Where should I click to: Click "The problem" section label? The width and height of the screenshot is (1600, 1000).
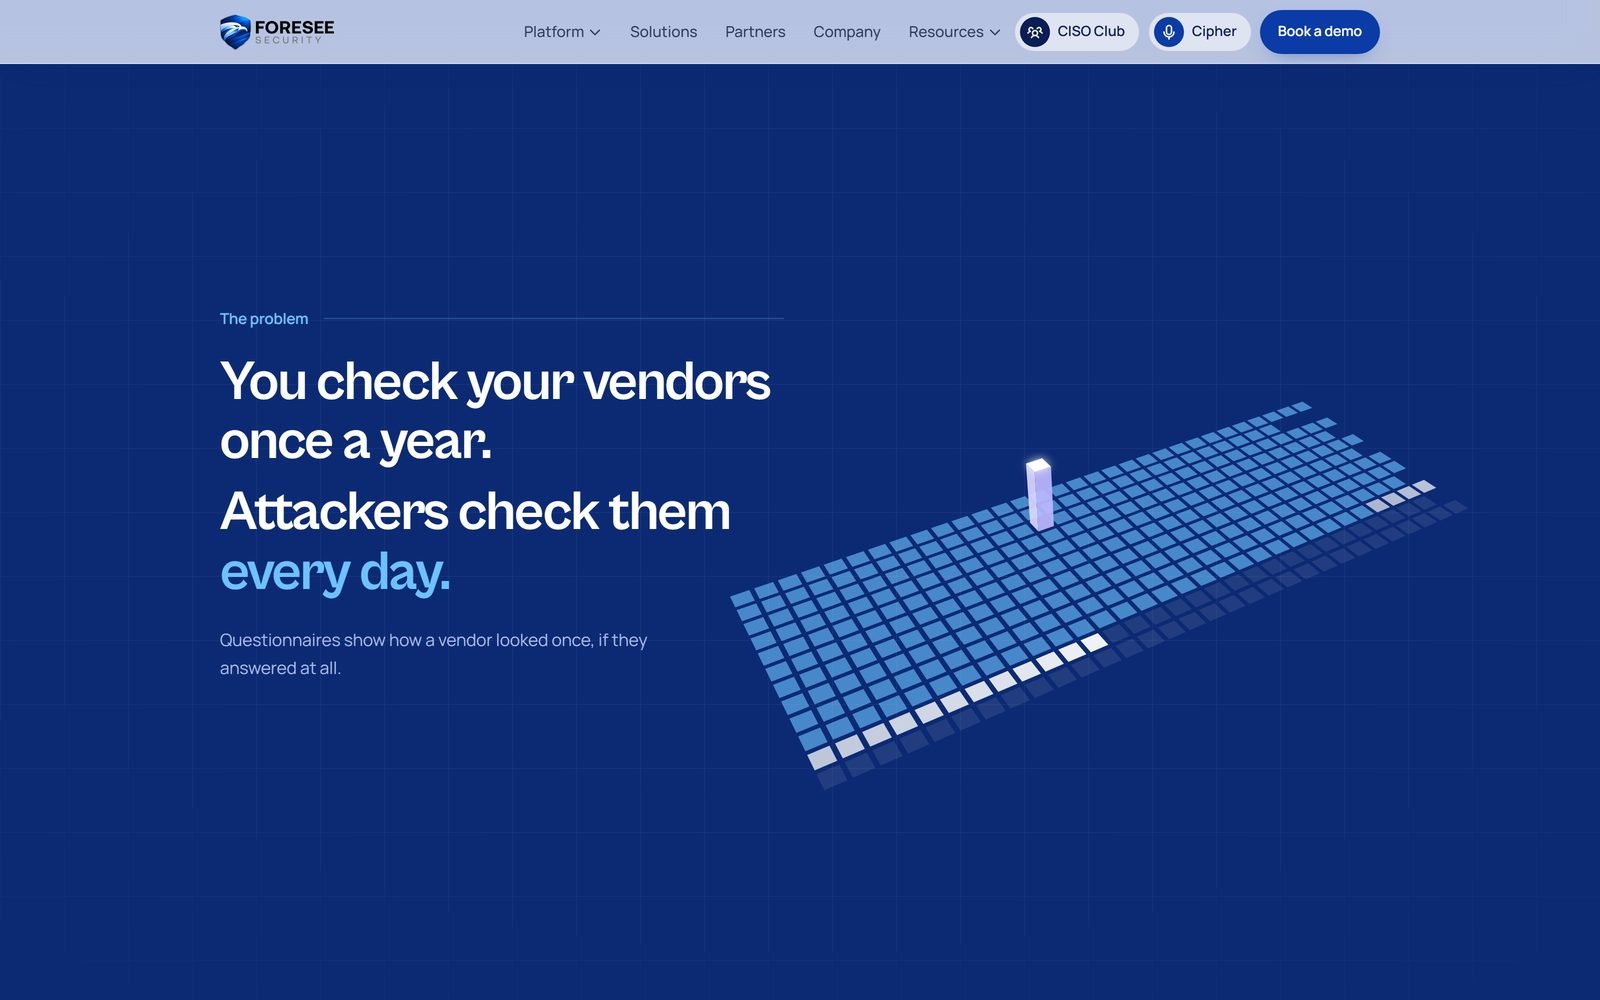(x=264, y=319)
